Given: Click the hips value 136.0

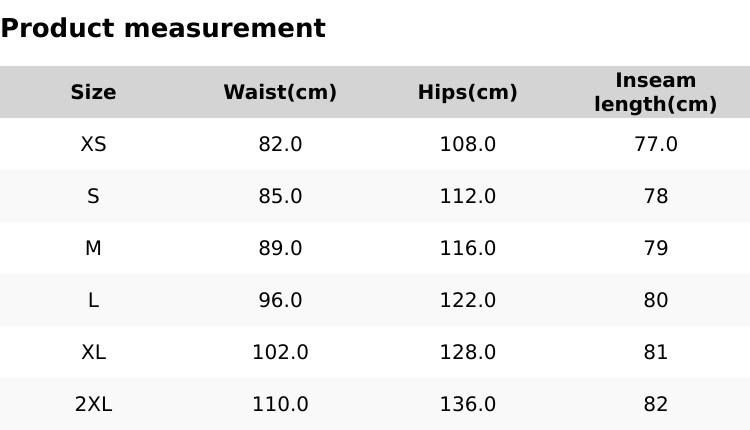Looking at the screenshot, I should [467, 404].
